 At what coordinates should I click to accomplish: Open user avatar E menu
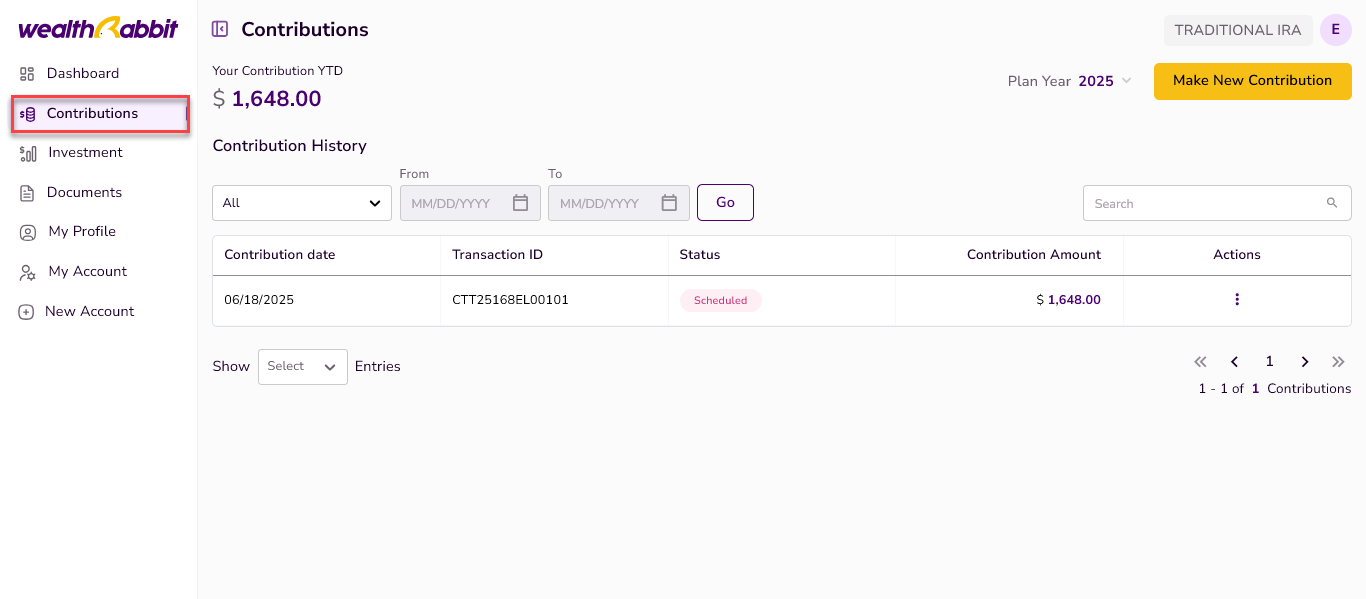1335,30
